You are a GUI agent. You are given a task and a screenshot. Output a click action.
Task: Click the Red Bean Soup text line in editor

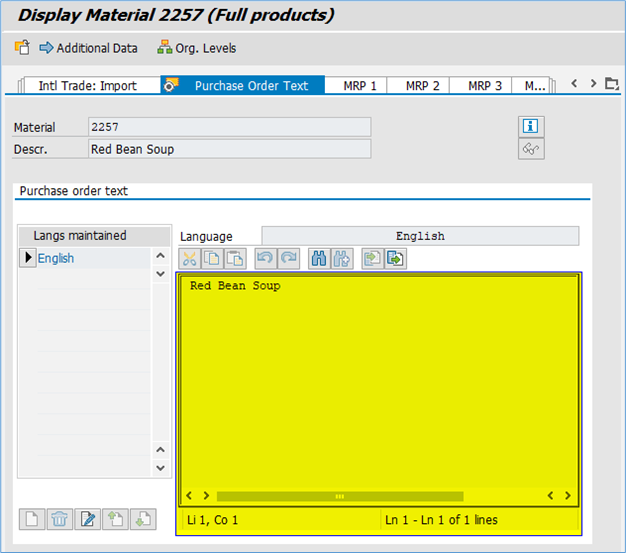[235, 286]
